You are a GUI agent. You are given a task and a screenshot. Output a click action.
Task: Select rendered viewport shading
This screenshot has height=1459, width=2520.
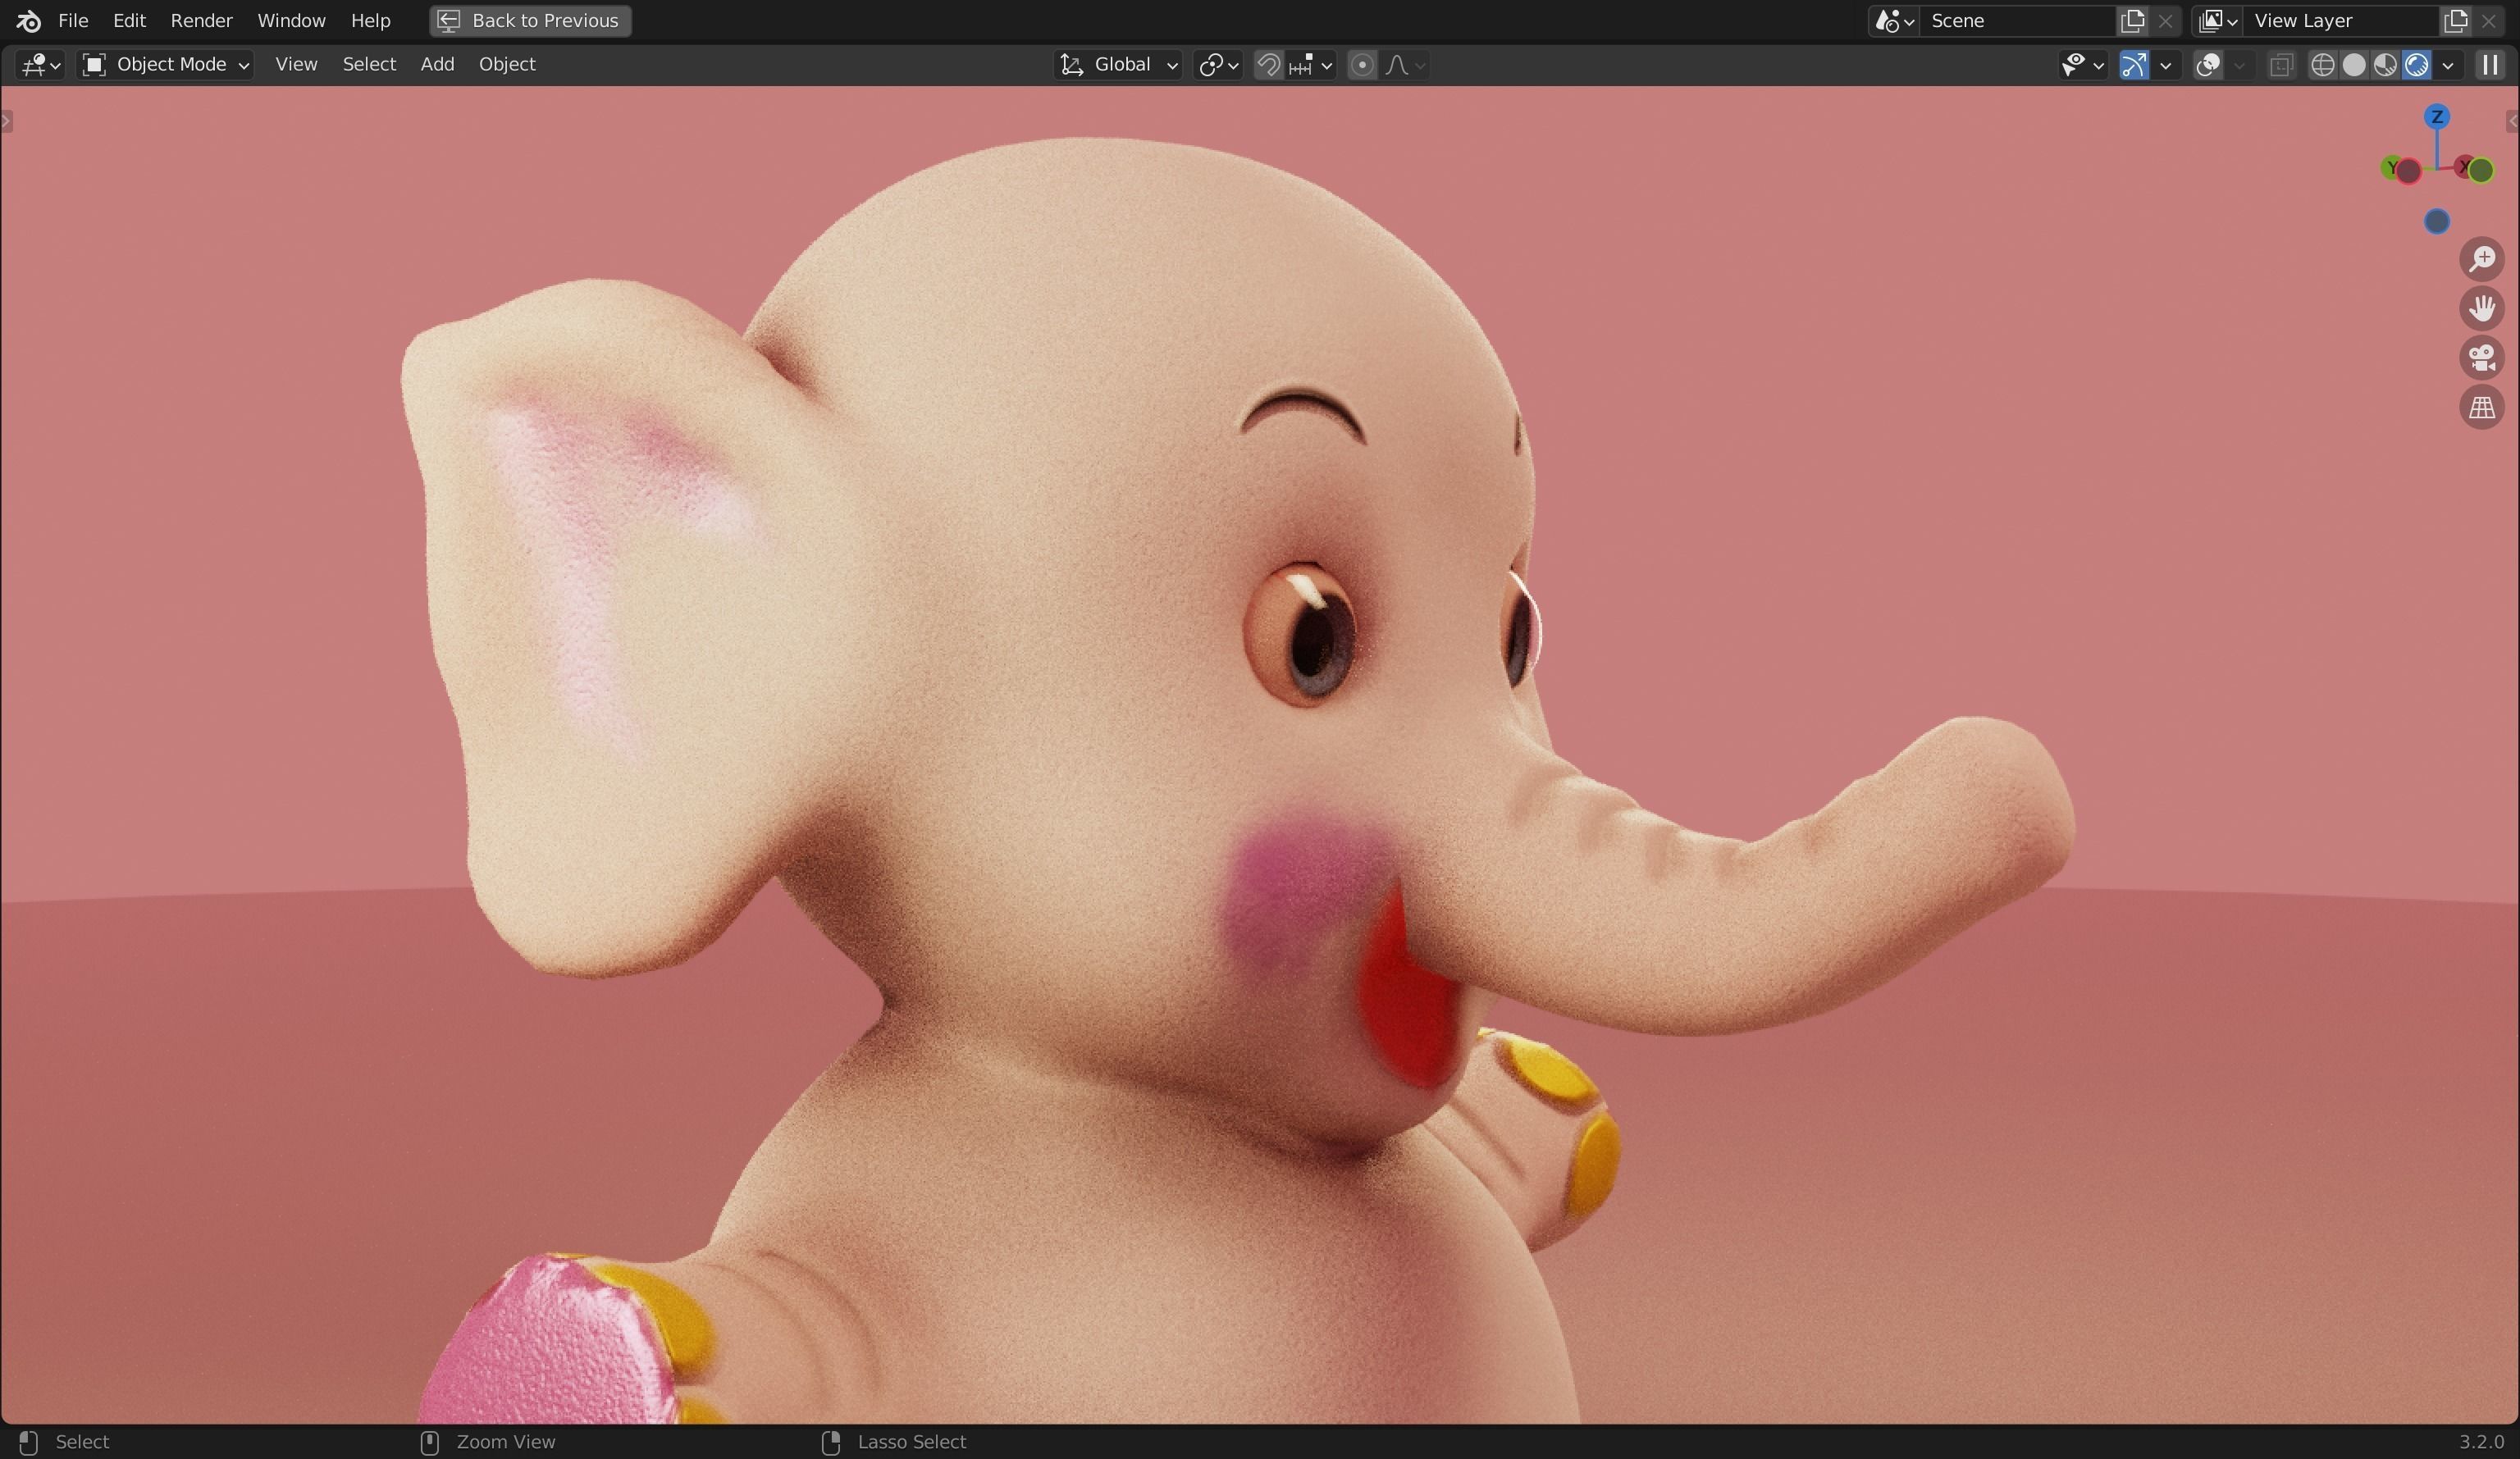pos(2416,65)
